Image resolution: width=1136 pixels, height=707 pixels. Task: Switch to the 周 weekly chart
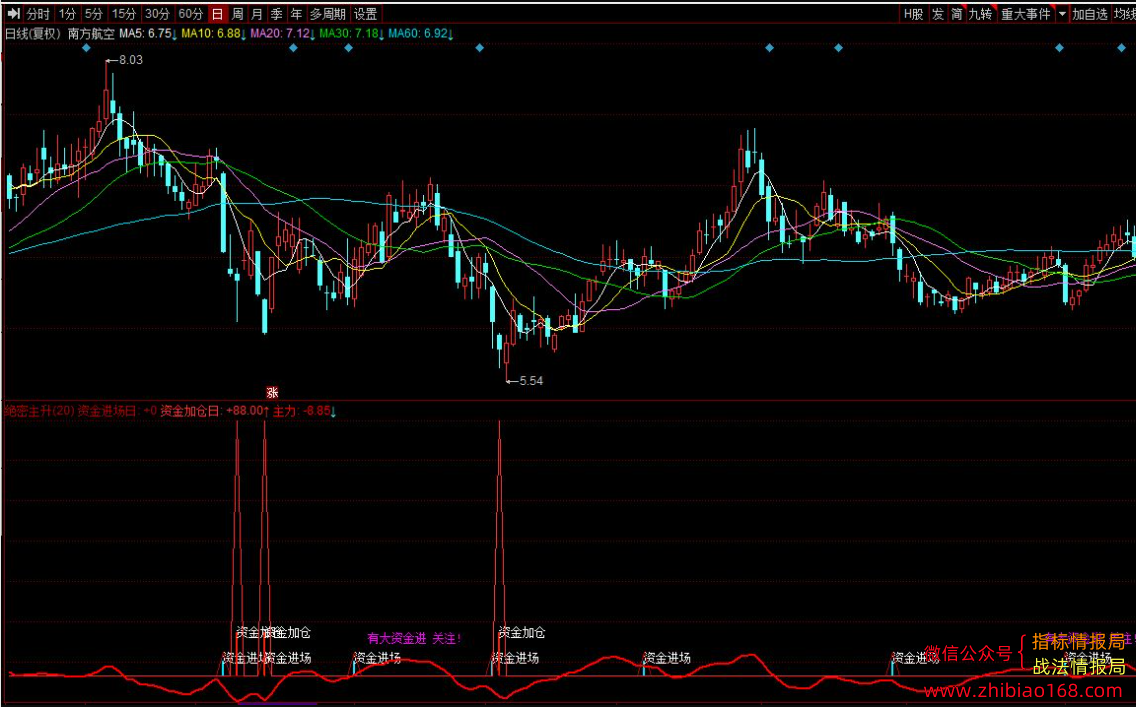[237, 14]
